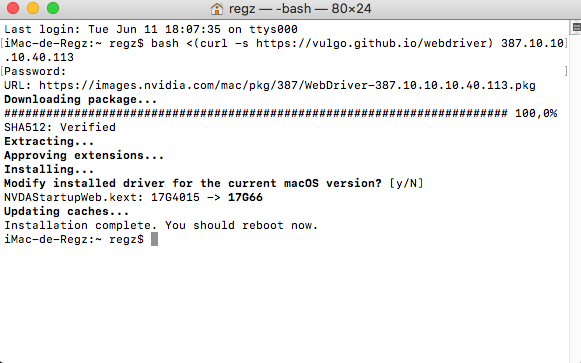Click the images.nvidia.com WebDriver package URL
581x363 pixels.
click(287, 86)
